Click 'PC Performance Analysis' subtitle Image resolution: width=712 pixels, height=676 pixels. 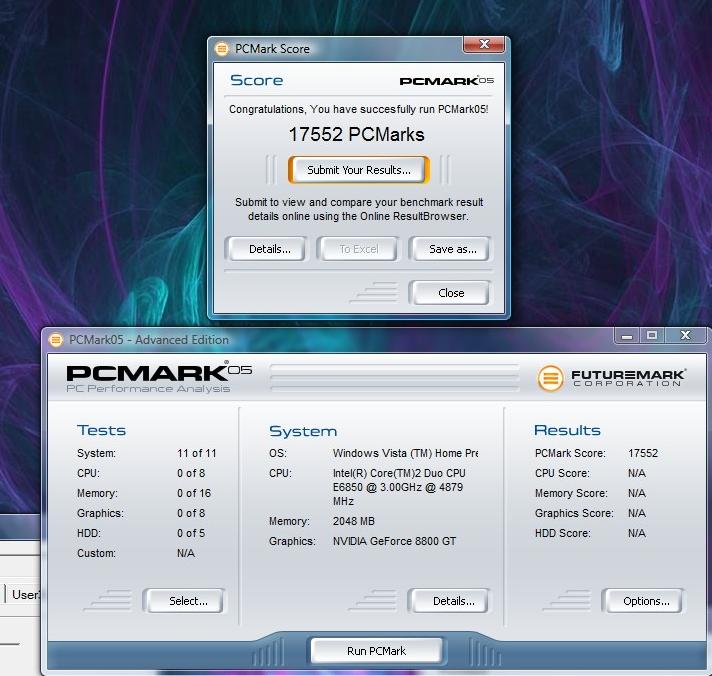click(148, 389)
